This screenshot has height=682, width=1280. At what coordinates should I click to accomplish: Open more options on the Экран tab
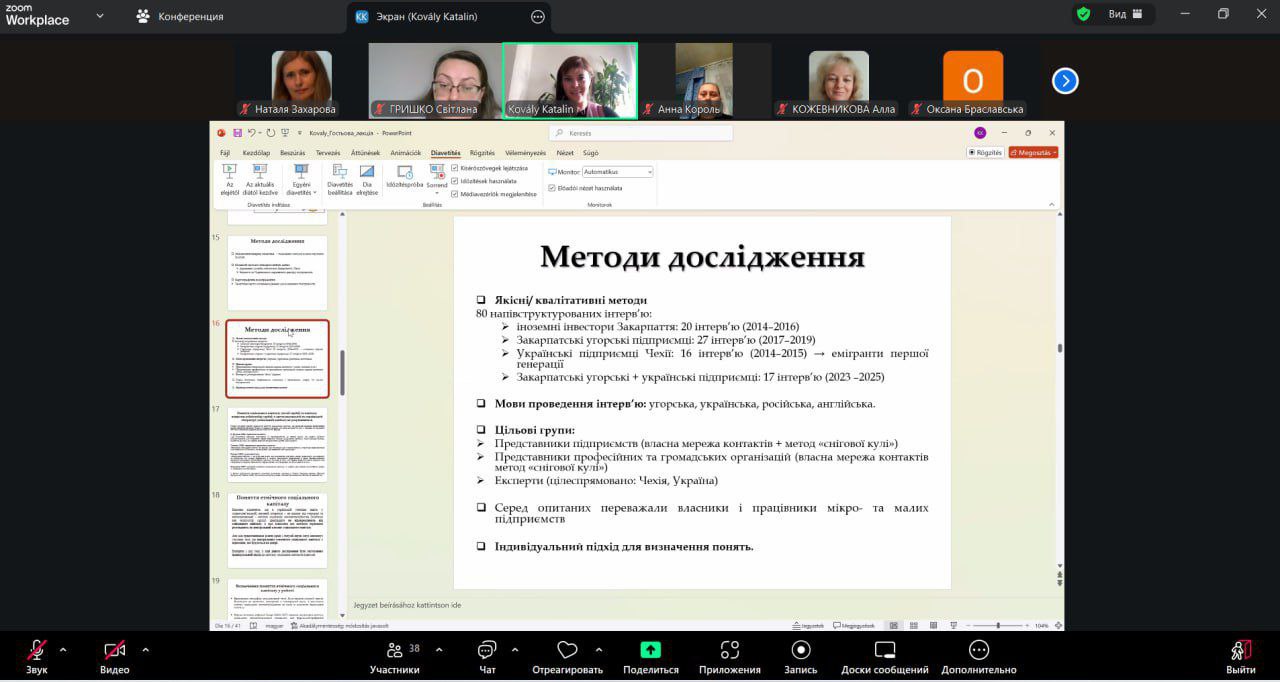tap(538, 16)
